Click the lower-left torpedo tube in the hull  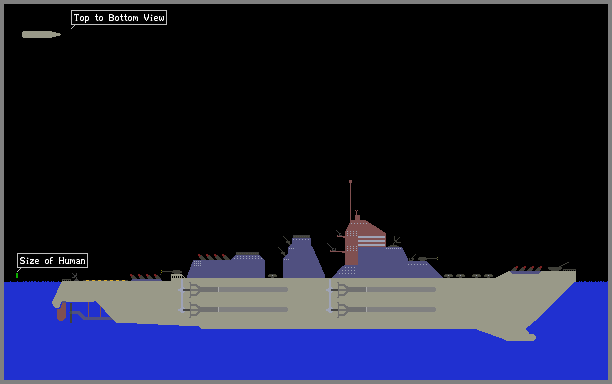234,309
